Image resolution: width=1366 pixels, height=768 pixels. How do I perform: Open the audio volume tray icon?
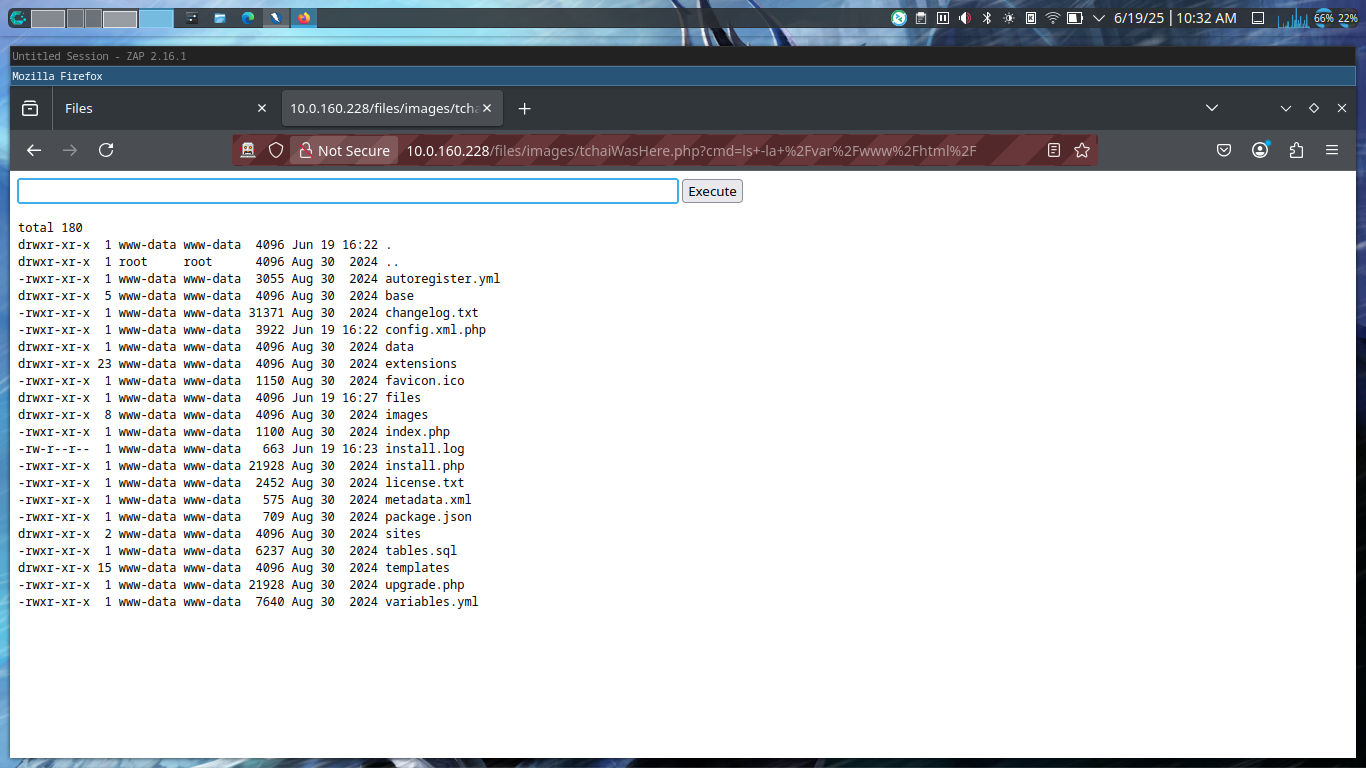965,18
